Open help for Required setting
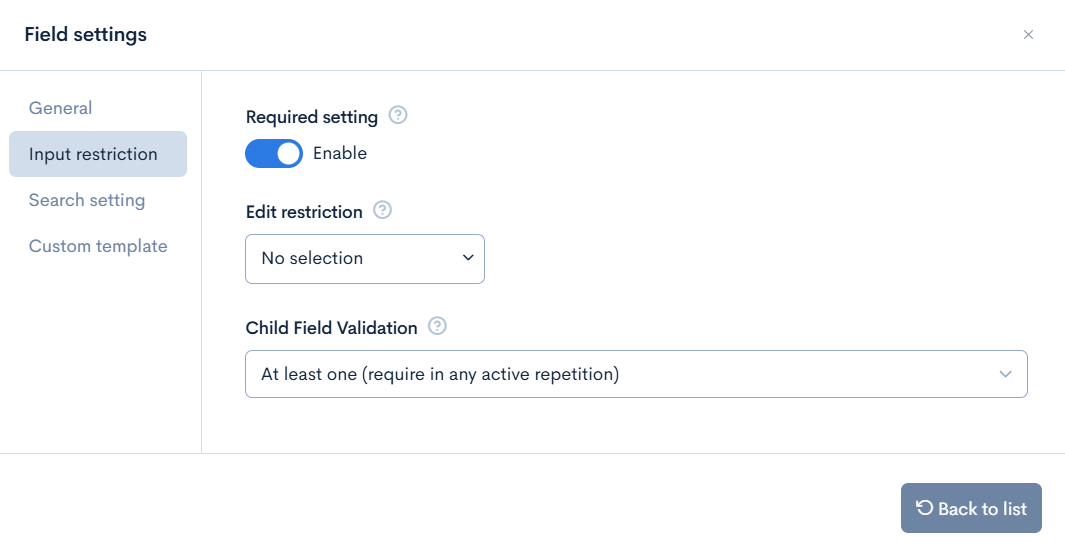This screenshot has width=1065, height=555. pos(398,115)
